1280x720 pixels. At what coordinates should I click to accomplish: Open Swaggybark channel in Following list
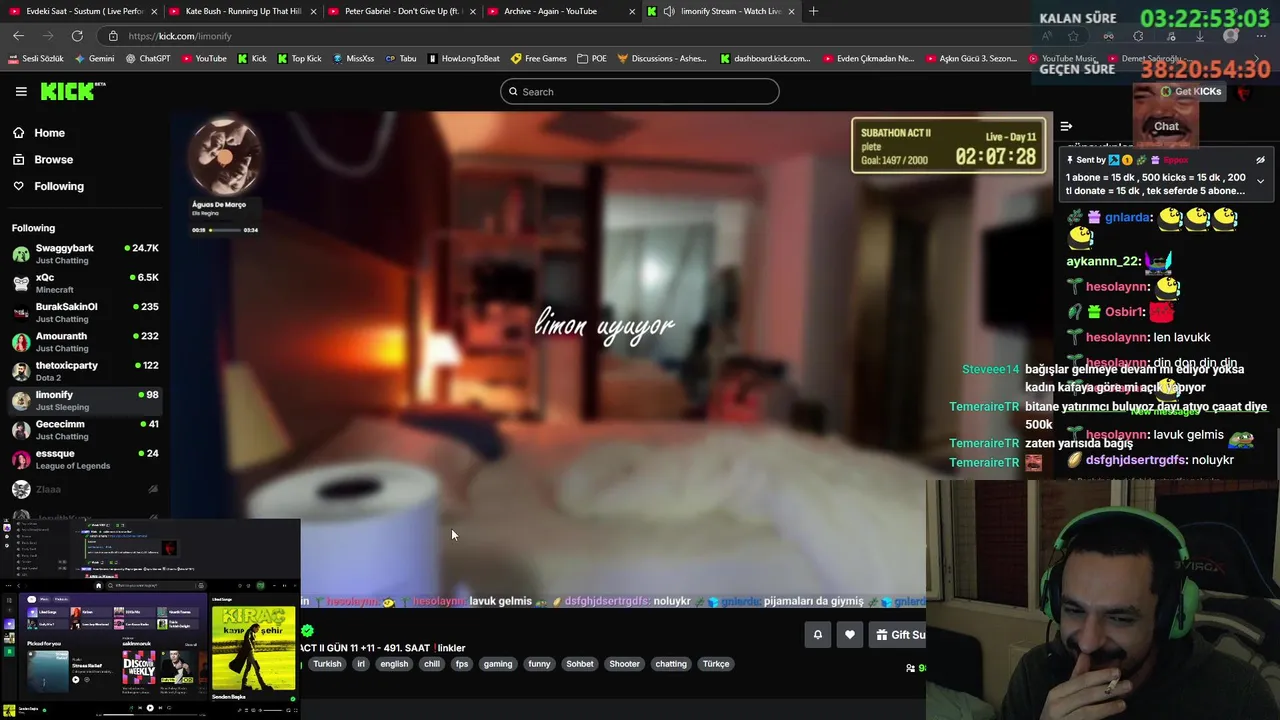(85, 254)
